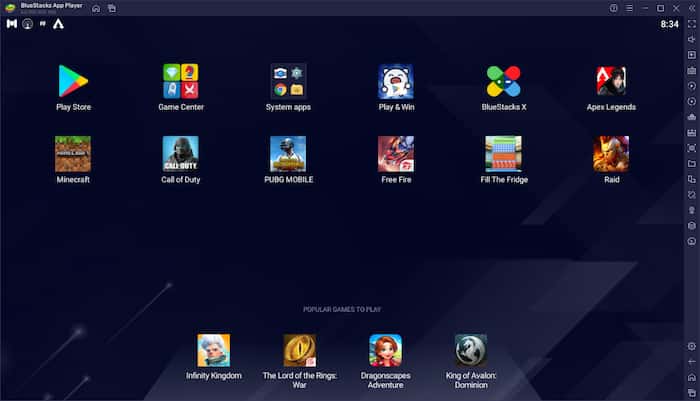Toggle full screen mode in sidebar
Viewport: 700px width, 401px height.
pos(692,24)
